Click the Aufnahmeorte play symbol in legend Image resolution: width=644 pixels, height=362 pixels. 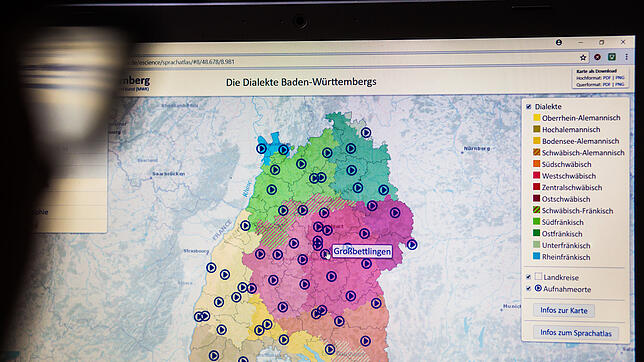(x=538, y=288)
